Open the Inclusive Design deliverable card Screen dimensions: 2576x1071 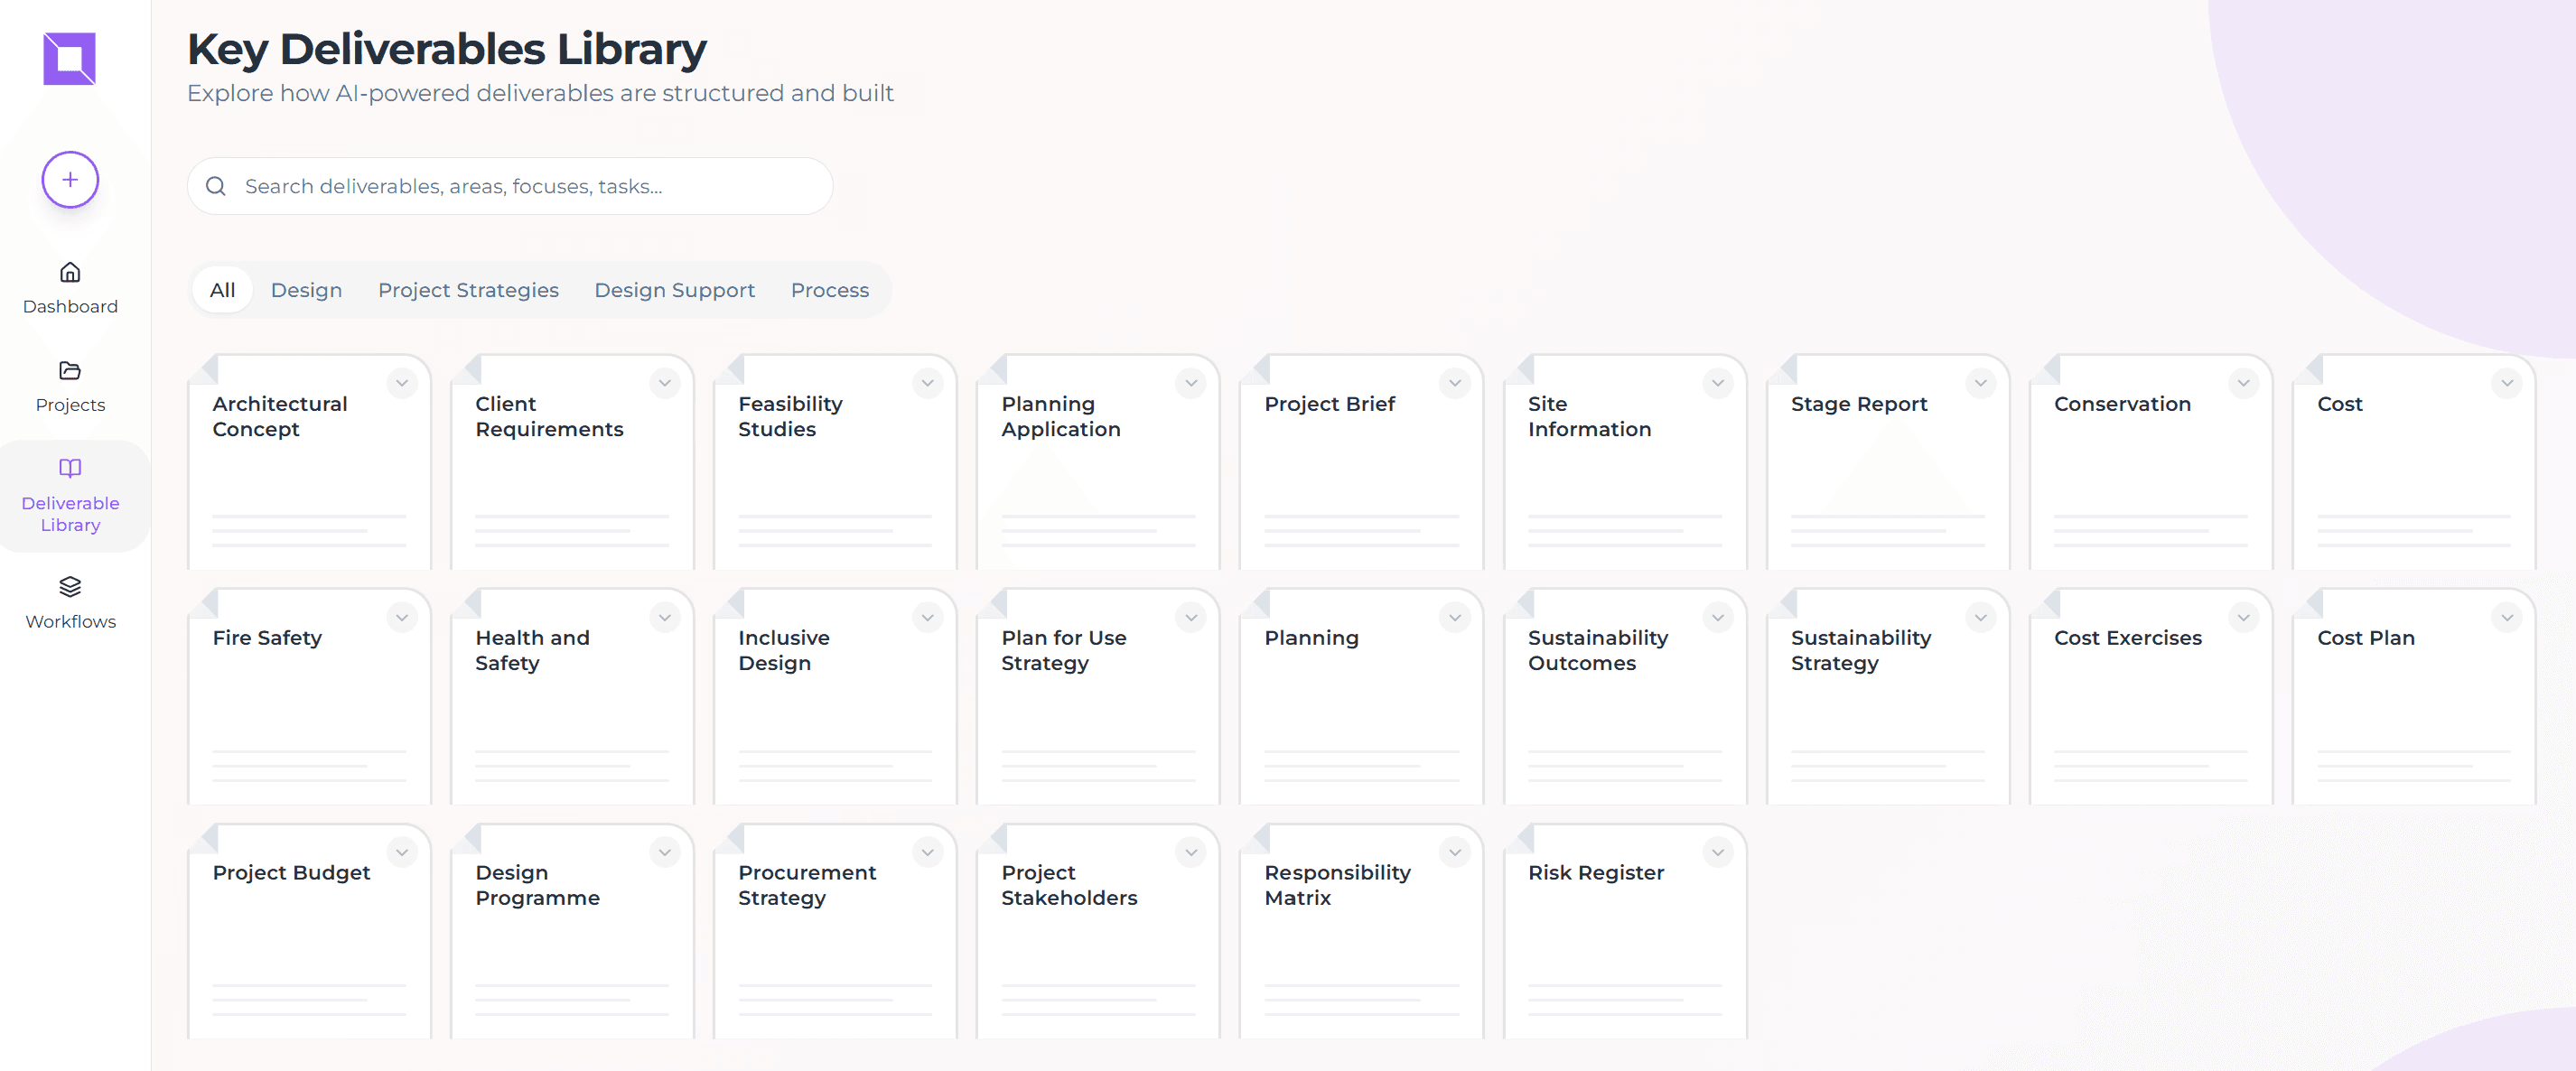point(835,696)
